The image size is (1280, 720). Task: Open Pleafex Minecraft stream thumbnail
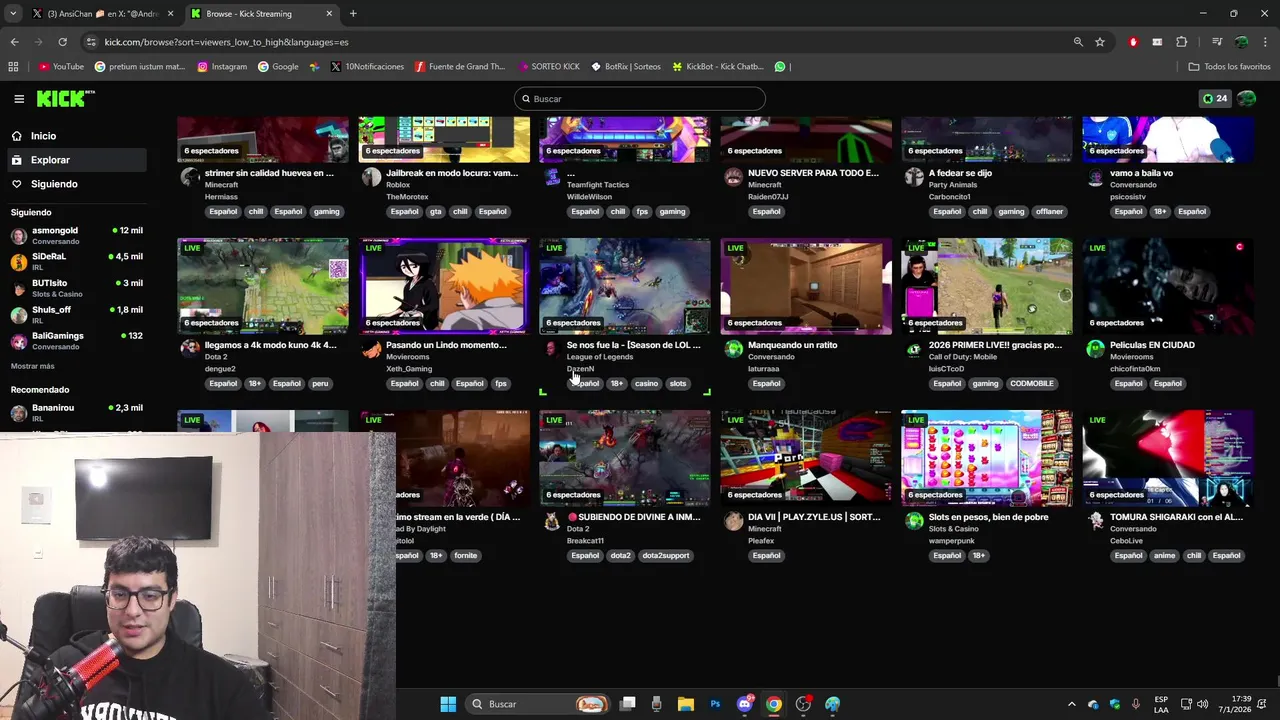tap(806, 458)
